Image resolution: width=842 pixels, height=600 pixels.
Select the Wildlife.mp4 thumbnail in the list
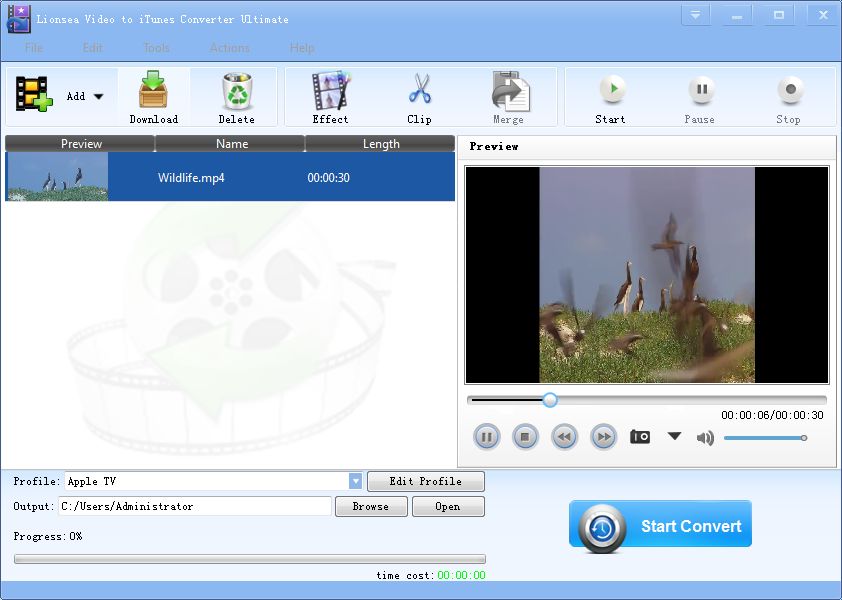pos(57,177)
